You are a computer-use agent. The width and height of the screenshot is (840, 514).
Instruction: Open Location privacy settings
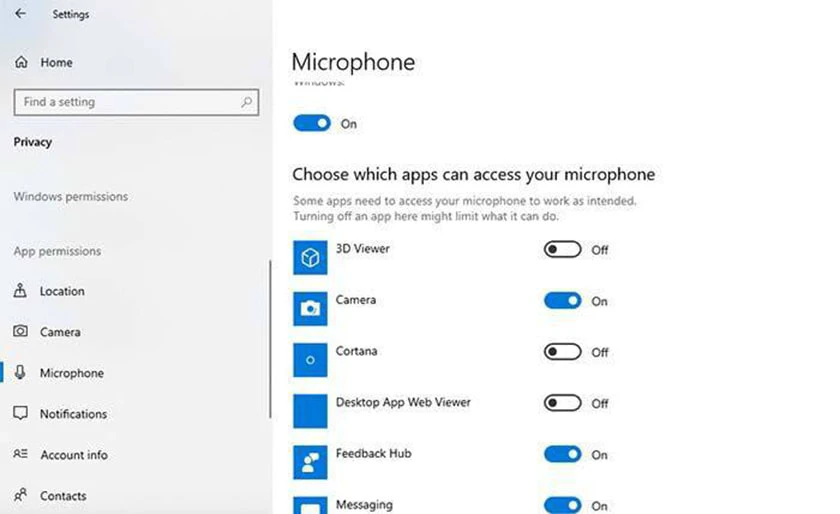pos(62,291)
